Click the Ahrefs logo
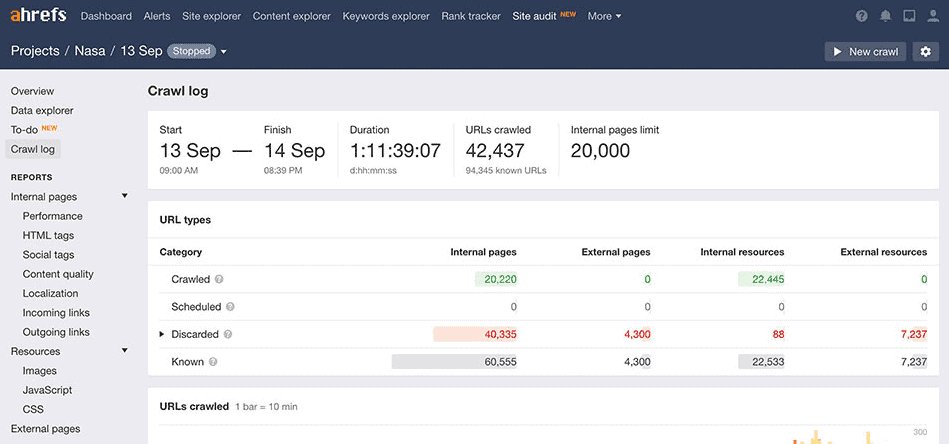This screenshot has width=949, height=444. pyautogui.click(x=39, y=16)
